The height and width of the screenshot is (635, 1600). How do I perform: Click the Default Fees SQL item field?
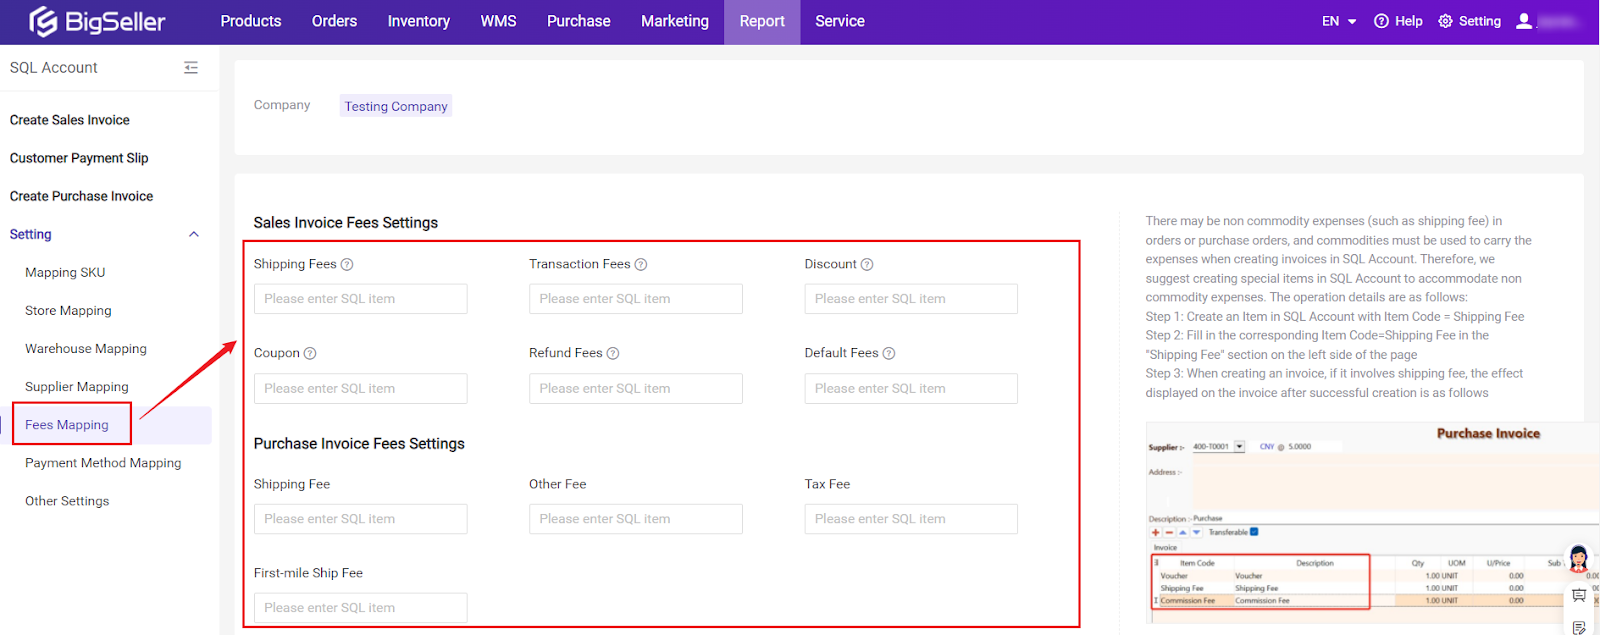pyautogui.click(x=911, y=389)
